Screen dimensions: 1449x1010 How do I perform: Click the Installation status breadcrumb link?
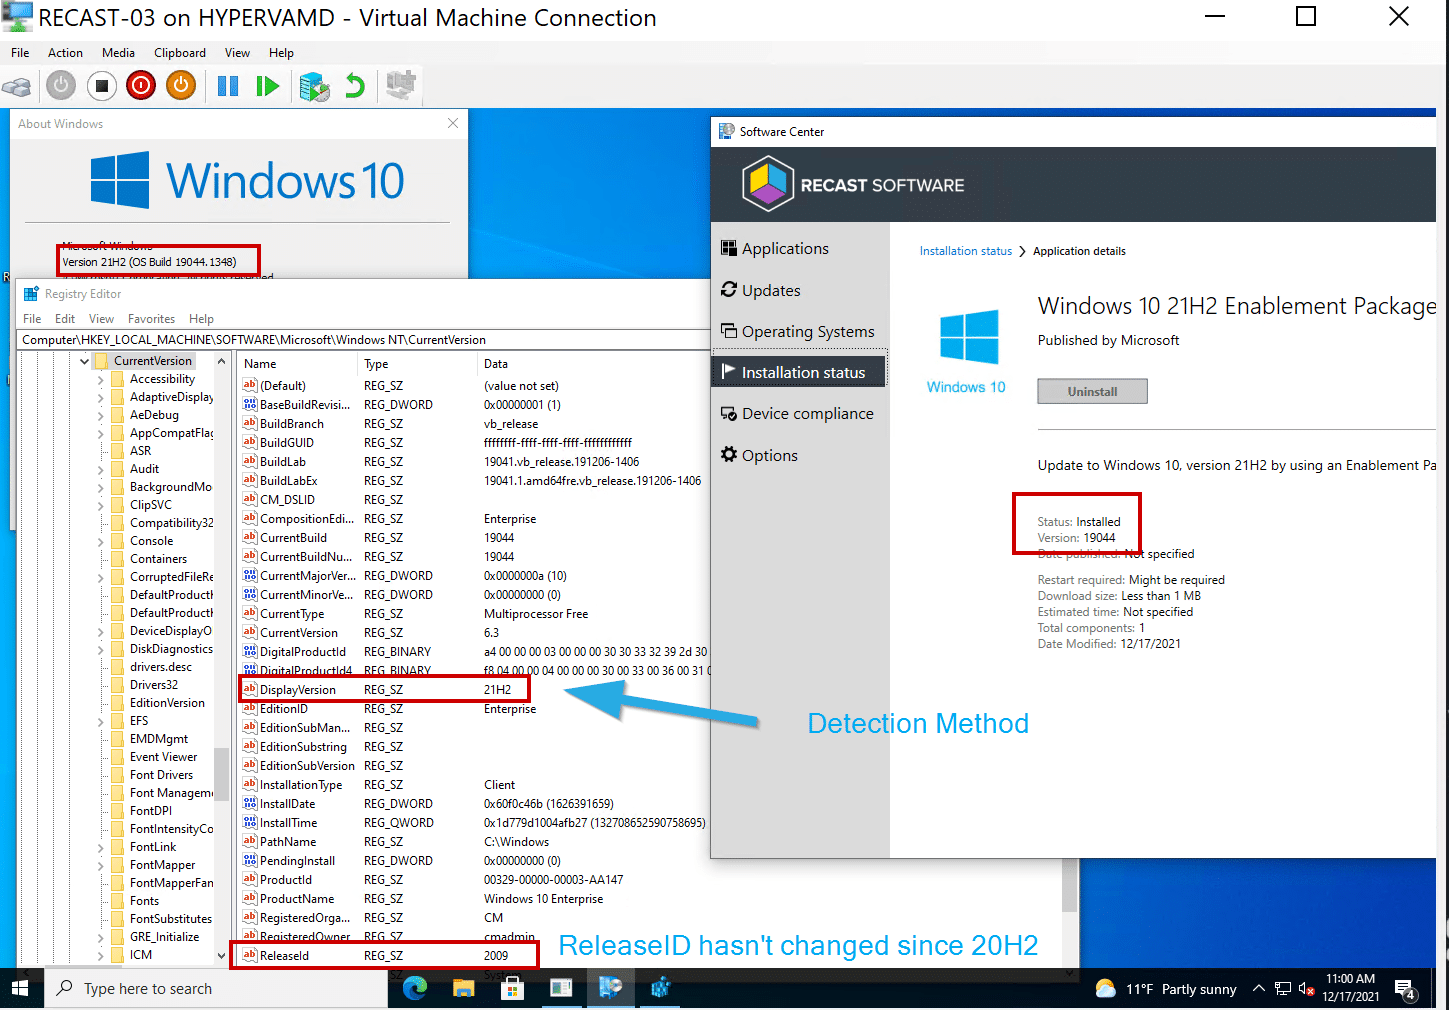[964, 250]
